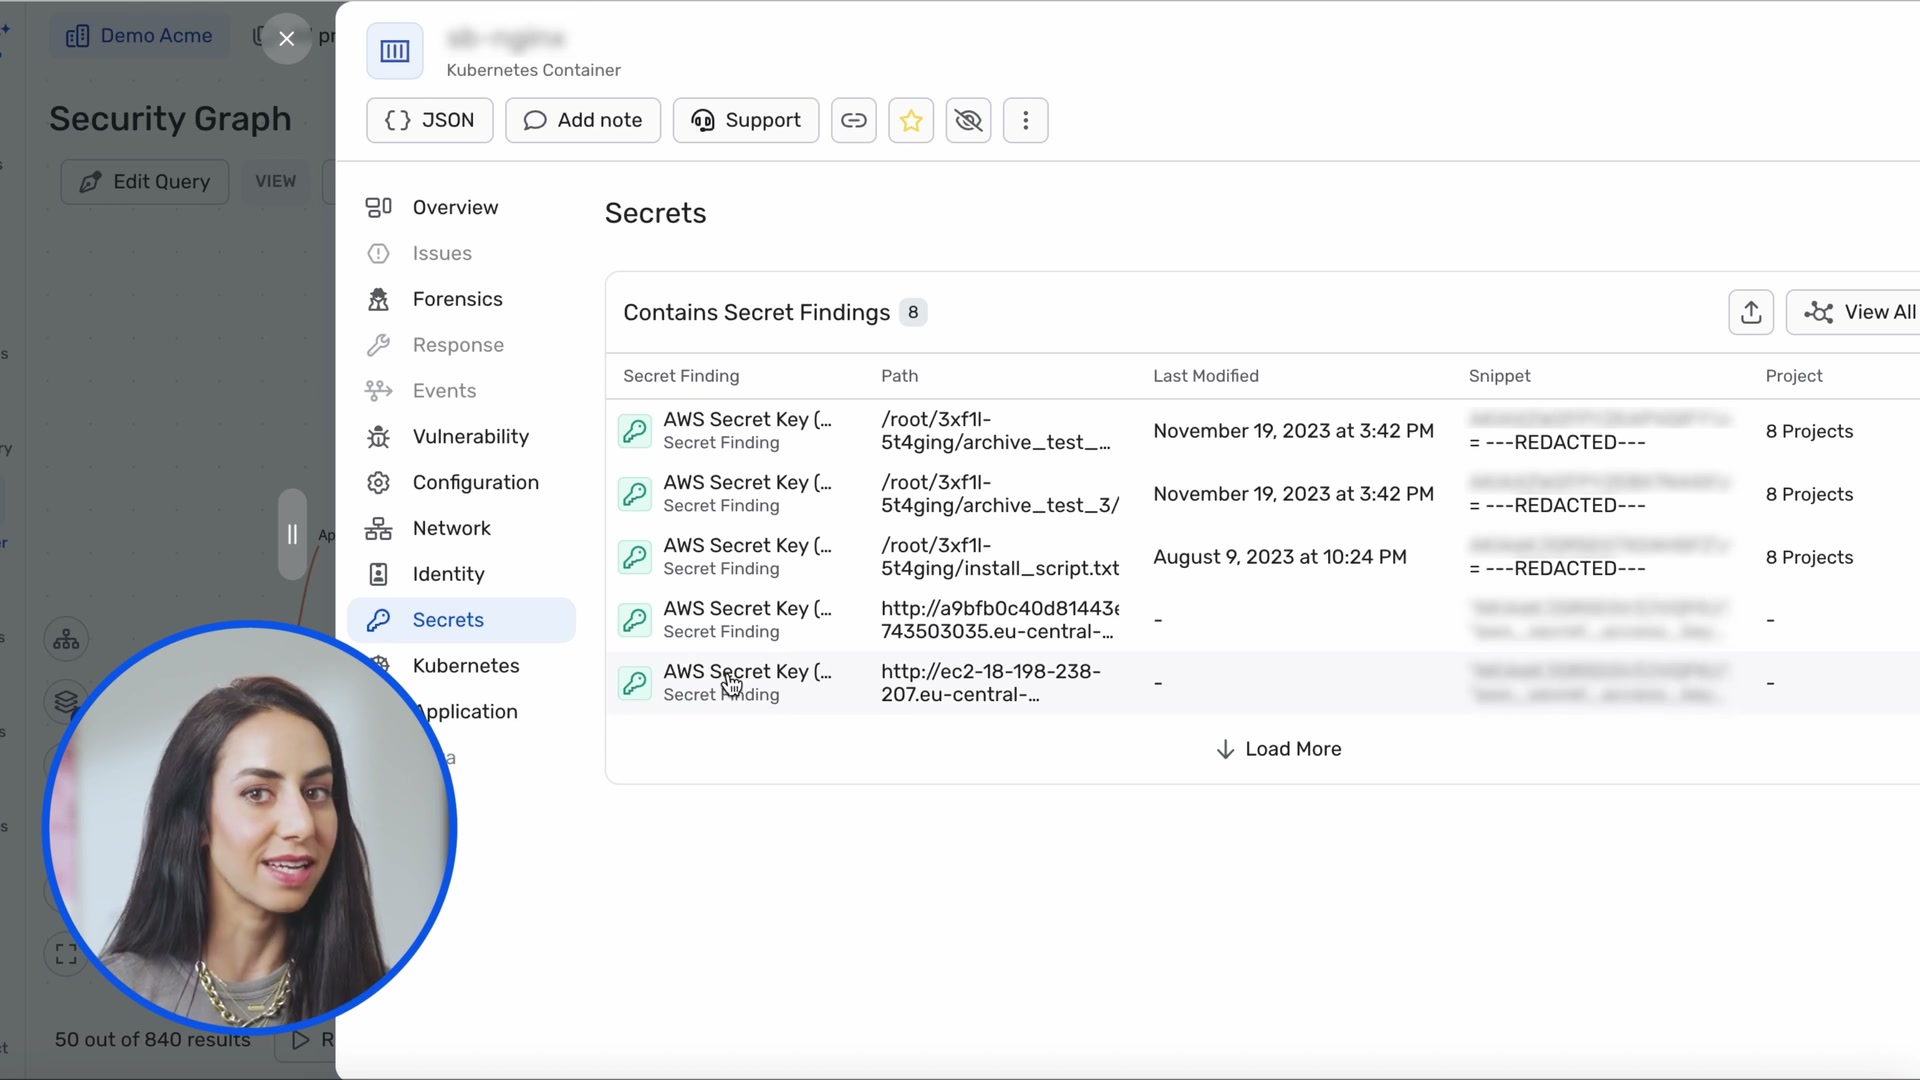Click the hierarchy layout icon in graph tools
Screen dimensions: 1920x1080
click(66, 639)
